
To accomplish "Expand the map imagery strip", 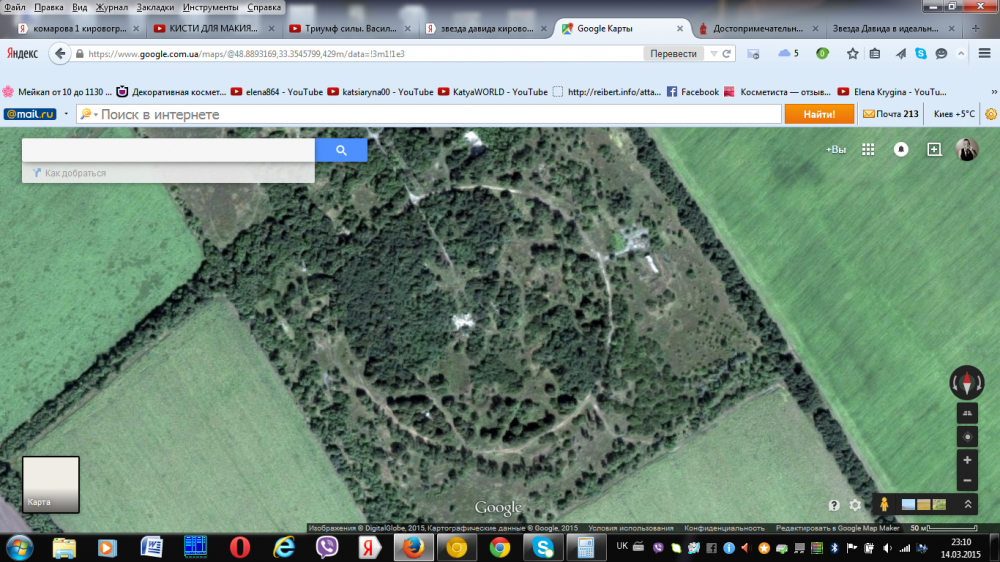I will coord(967,504).
